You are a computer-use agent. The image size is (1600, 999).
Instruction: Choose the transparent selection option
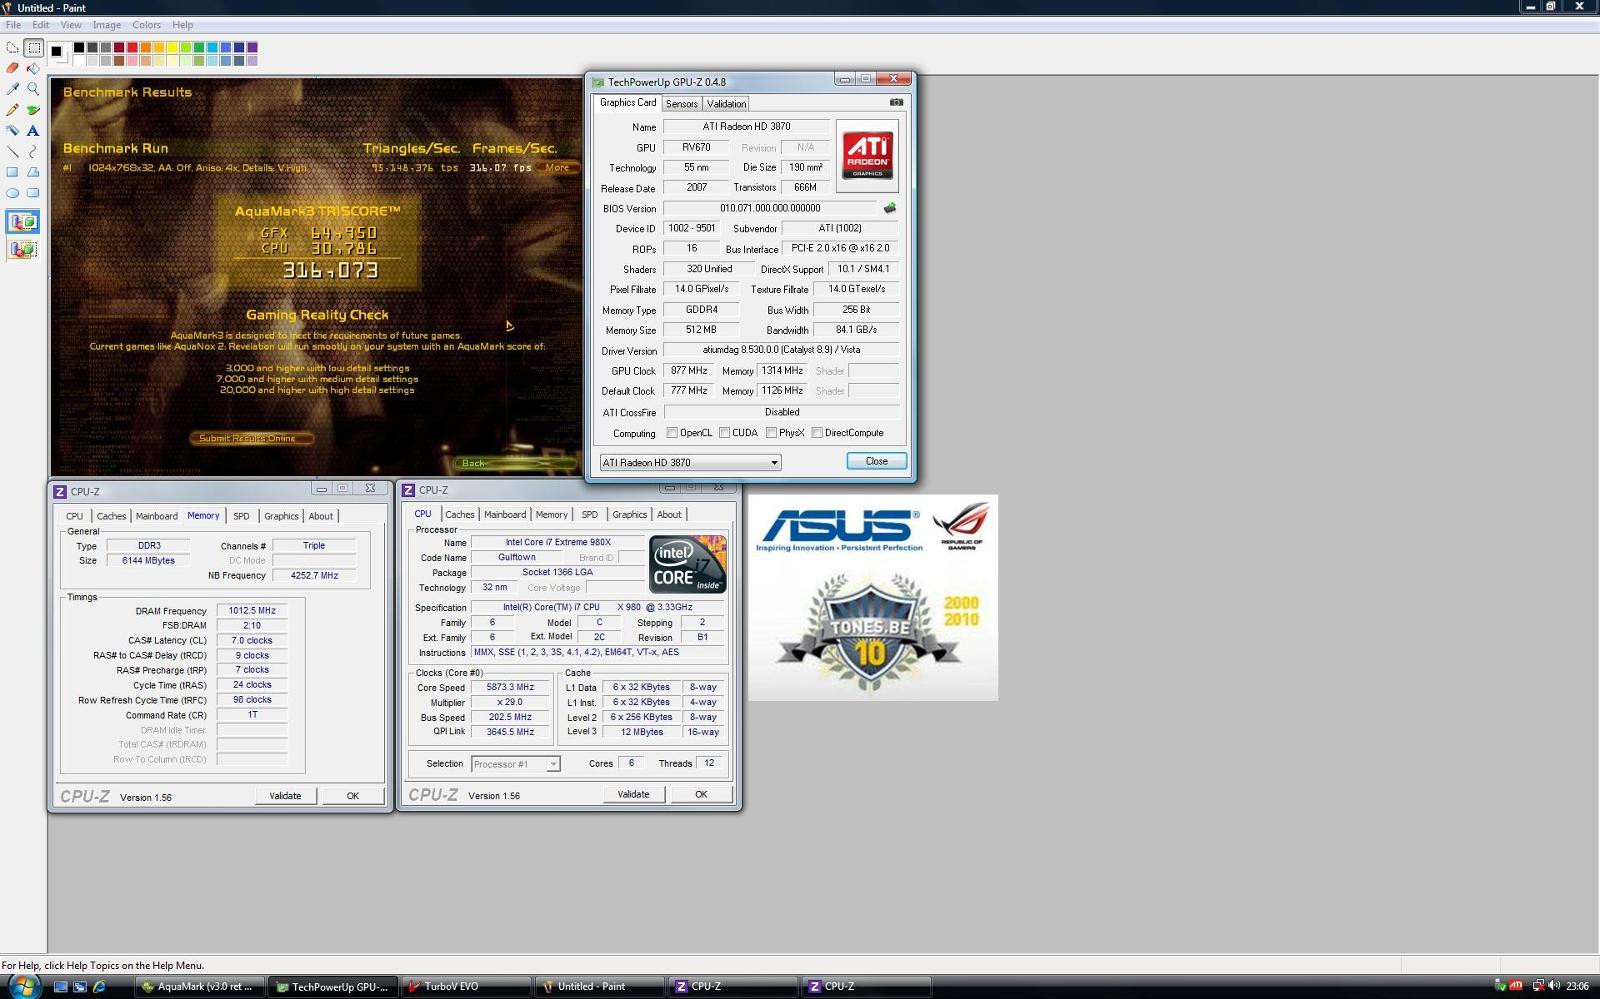tap(23, 249)
